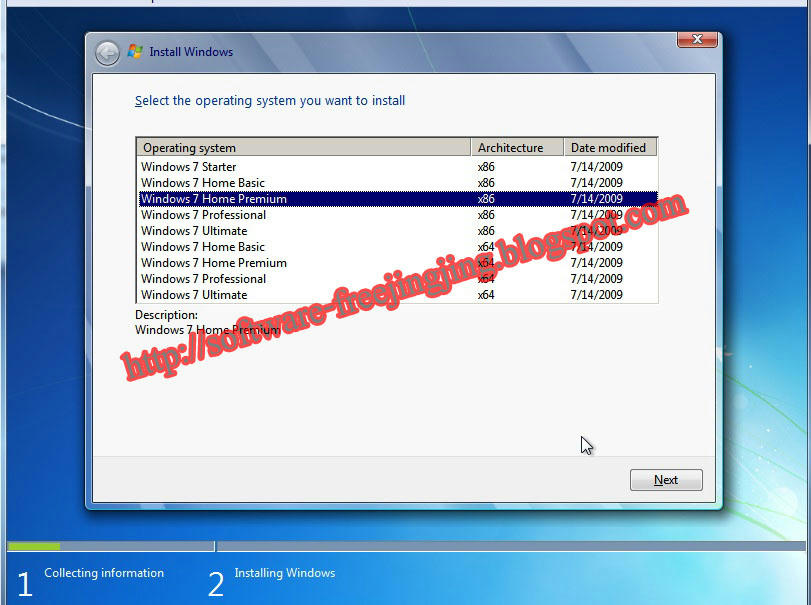Image resolution: width=811 pixels, height=605 pixels.
Task: Click the Architecture column header
Action: pos(516,148)
